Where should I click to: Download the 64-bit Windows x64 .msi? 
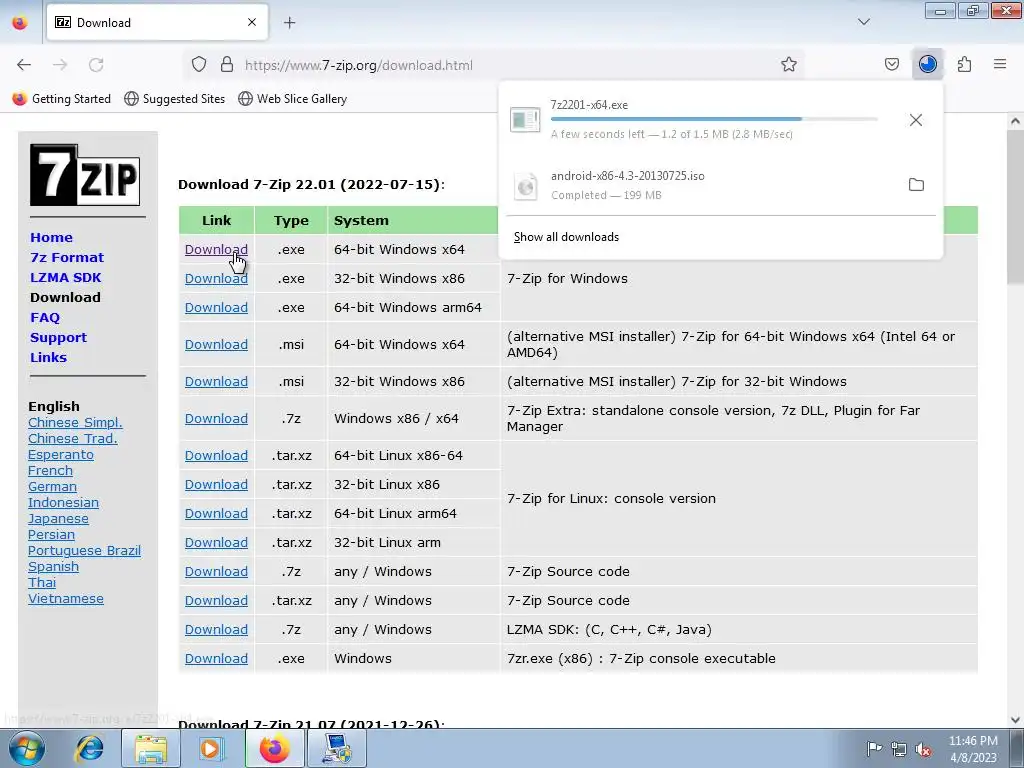(x=216, y=344)
